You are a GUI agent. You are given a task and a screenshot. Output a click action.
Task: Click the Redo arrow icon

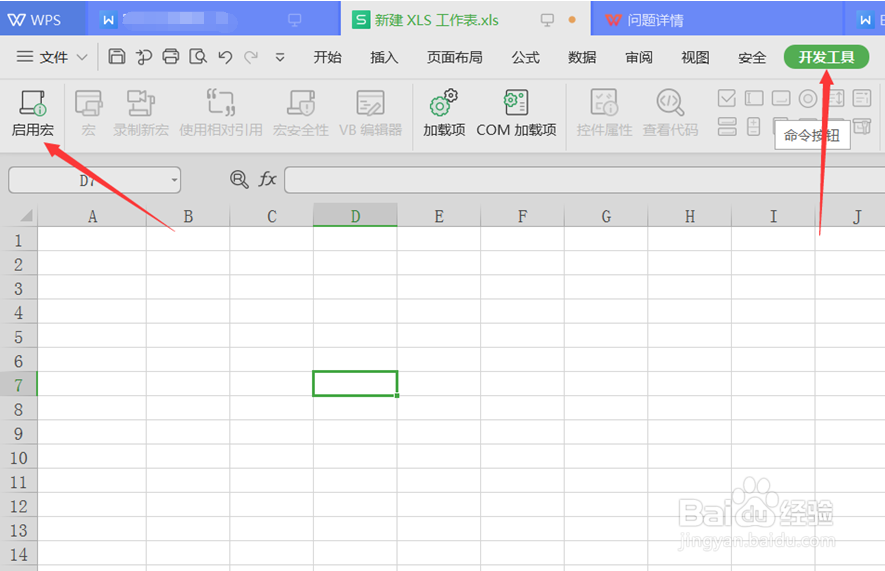(251, 57)
